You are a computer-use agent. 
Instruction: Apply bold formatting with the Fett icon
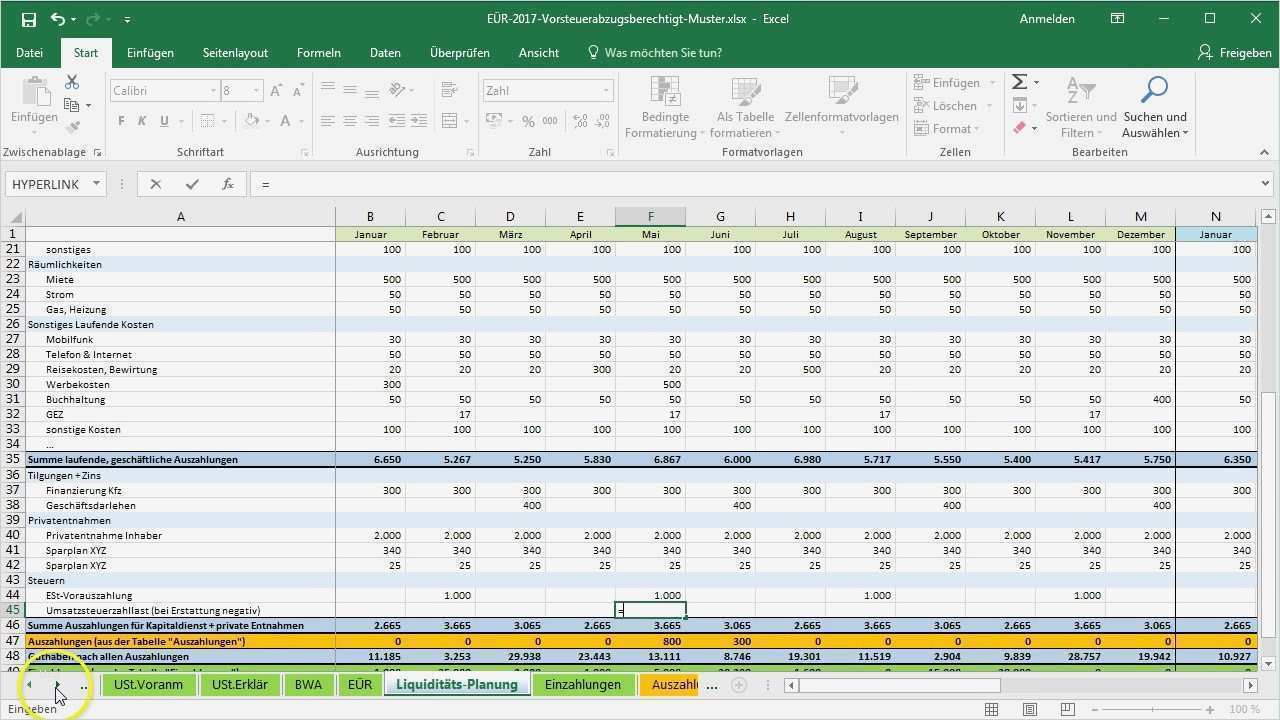tap(121, 120)
